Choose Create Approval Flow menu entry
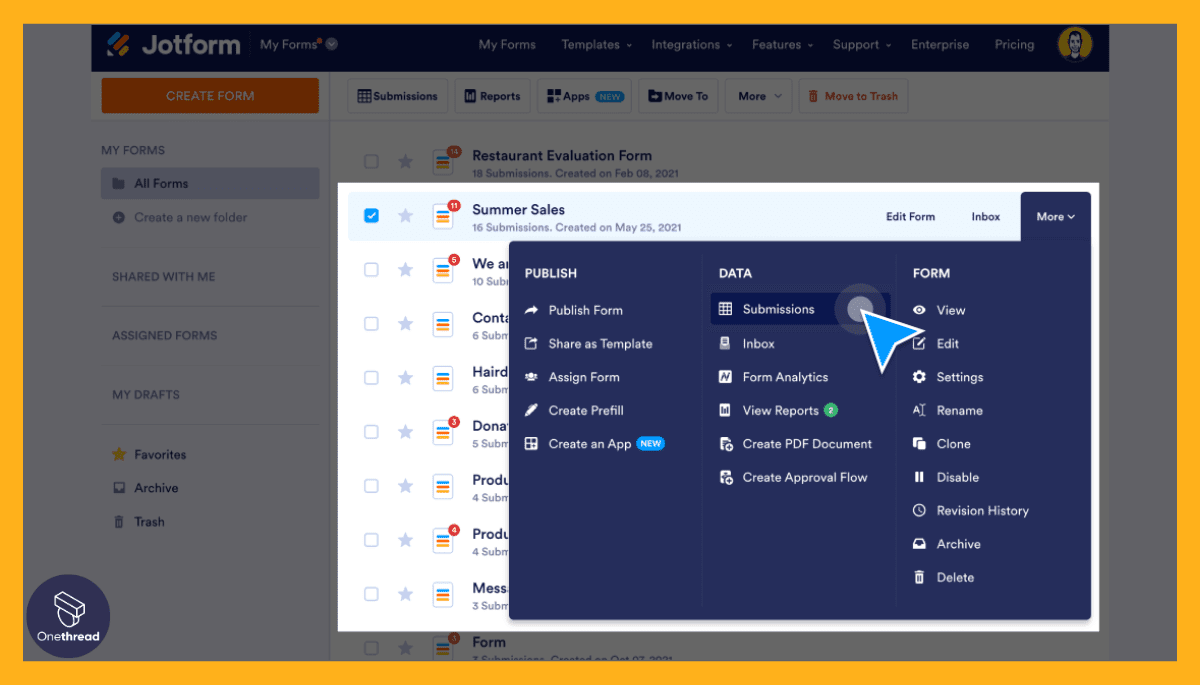1200x685 pixels. point(804,478)
